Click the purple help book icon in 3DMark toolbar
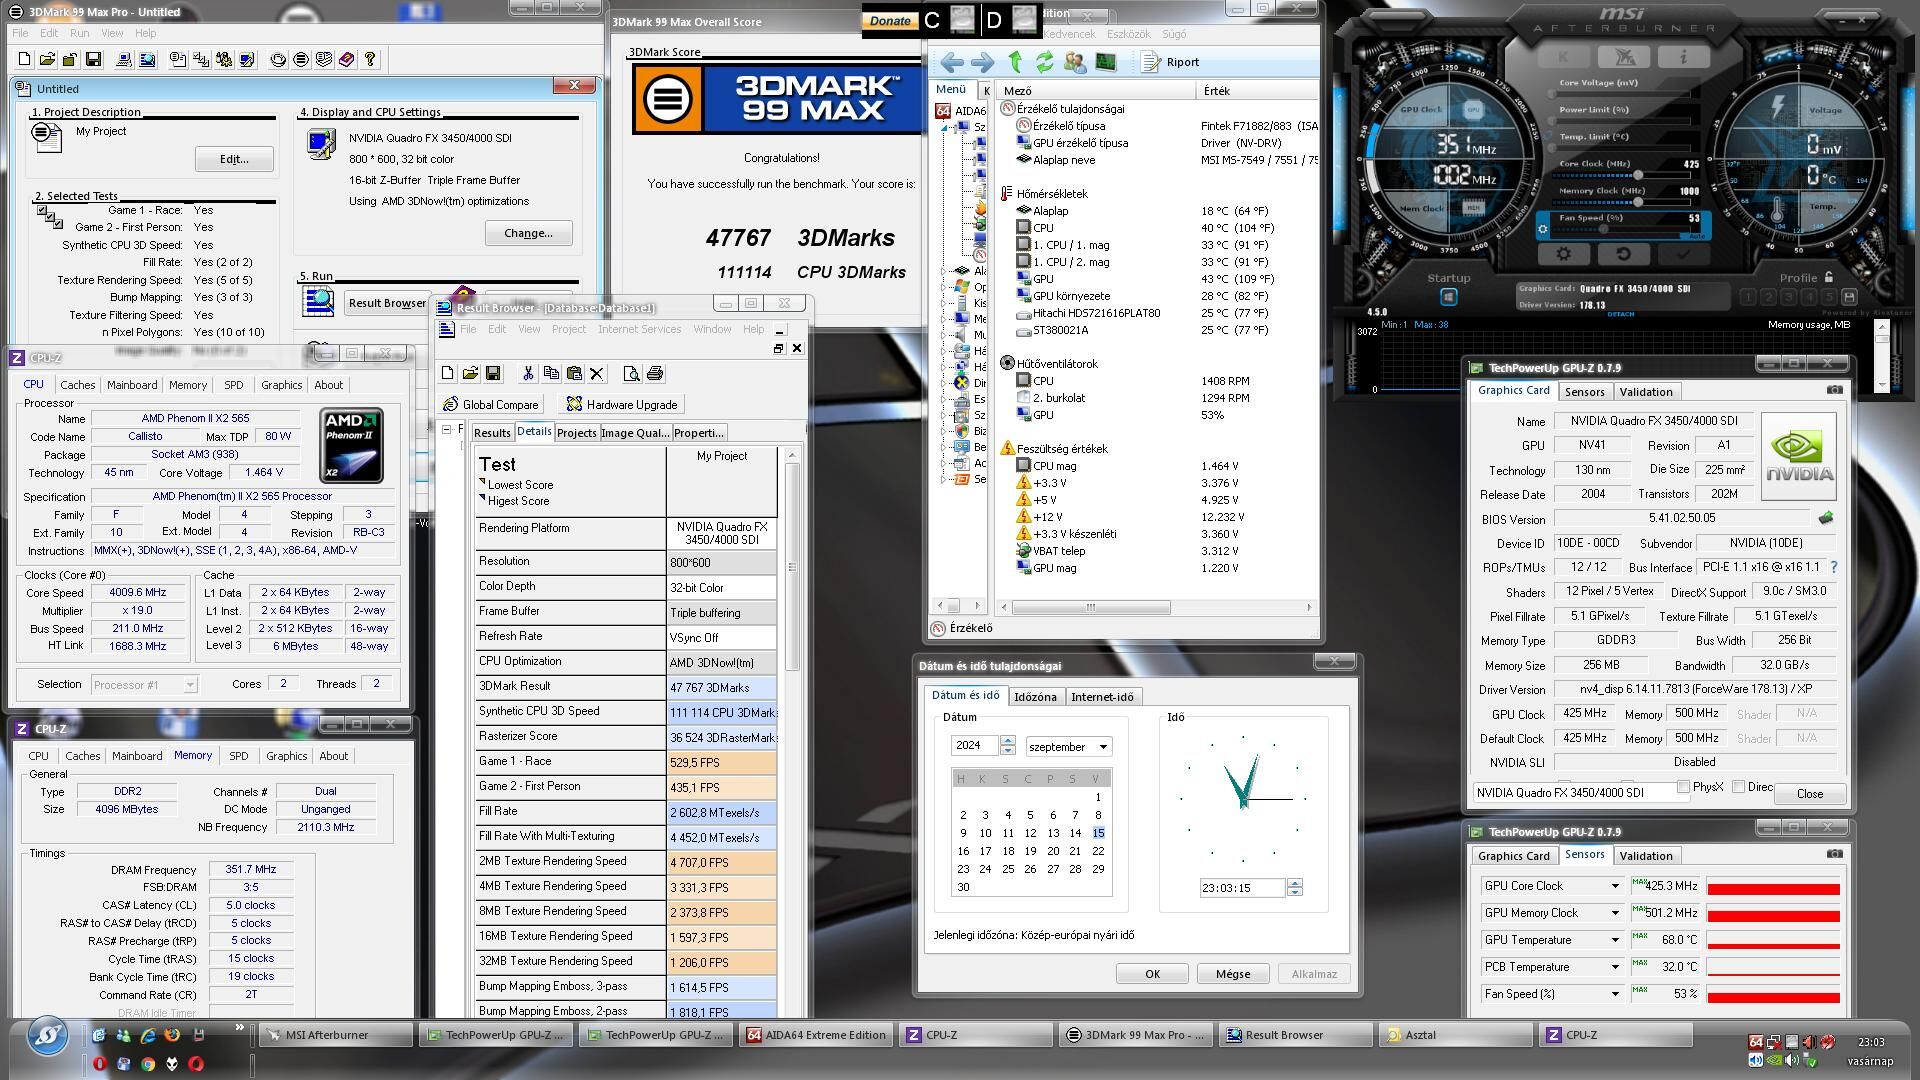The height and width of the screenshot is (1080, 1920). [347, 60]
